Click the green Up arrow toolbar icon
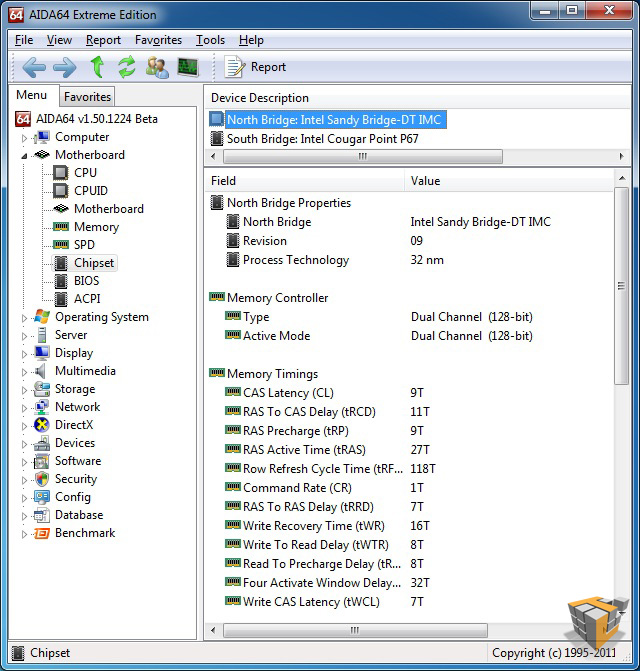 pos(98,67)
